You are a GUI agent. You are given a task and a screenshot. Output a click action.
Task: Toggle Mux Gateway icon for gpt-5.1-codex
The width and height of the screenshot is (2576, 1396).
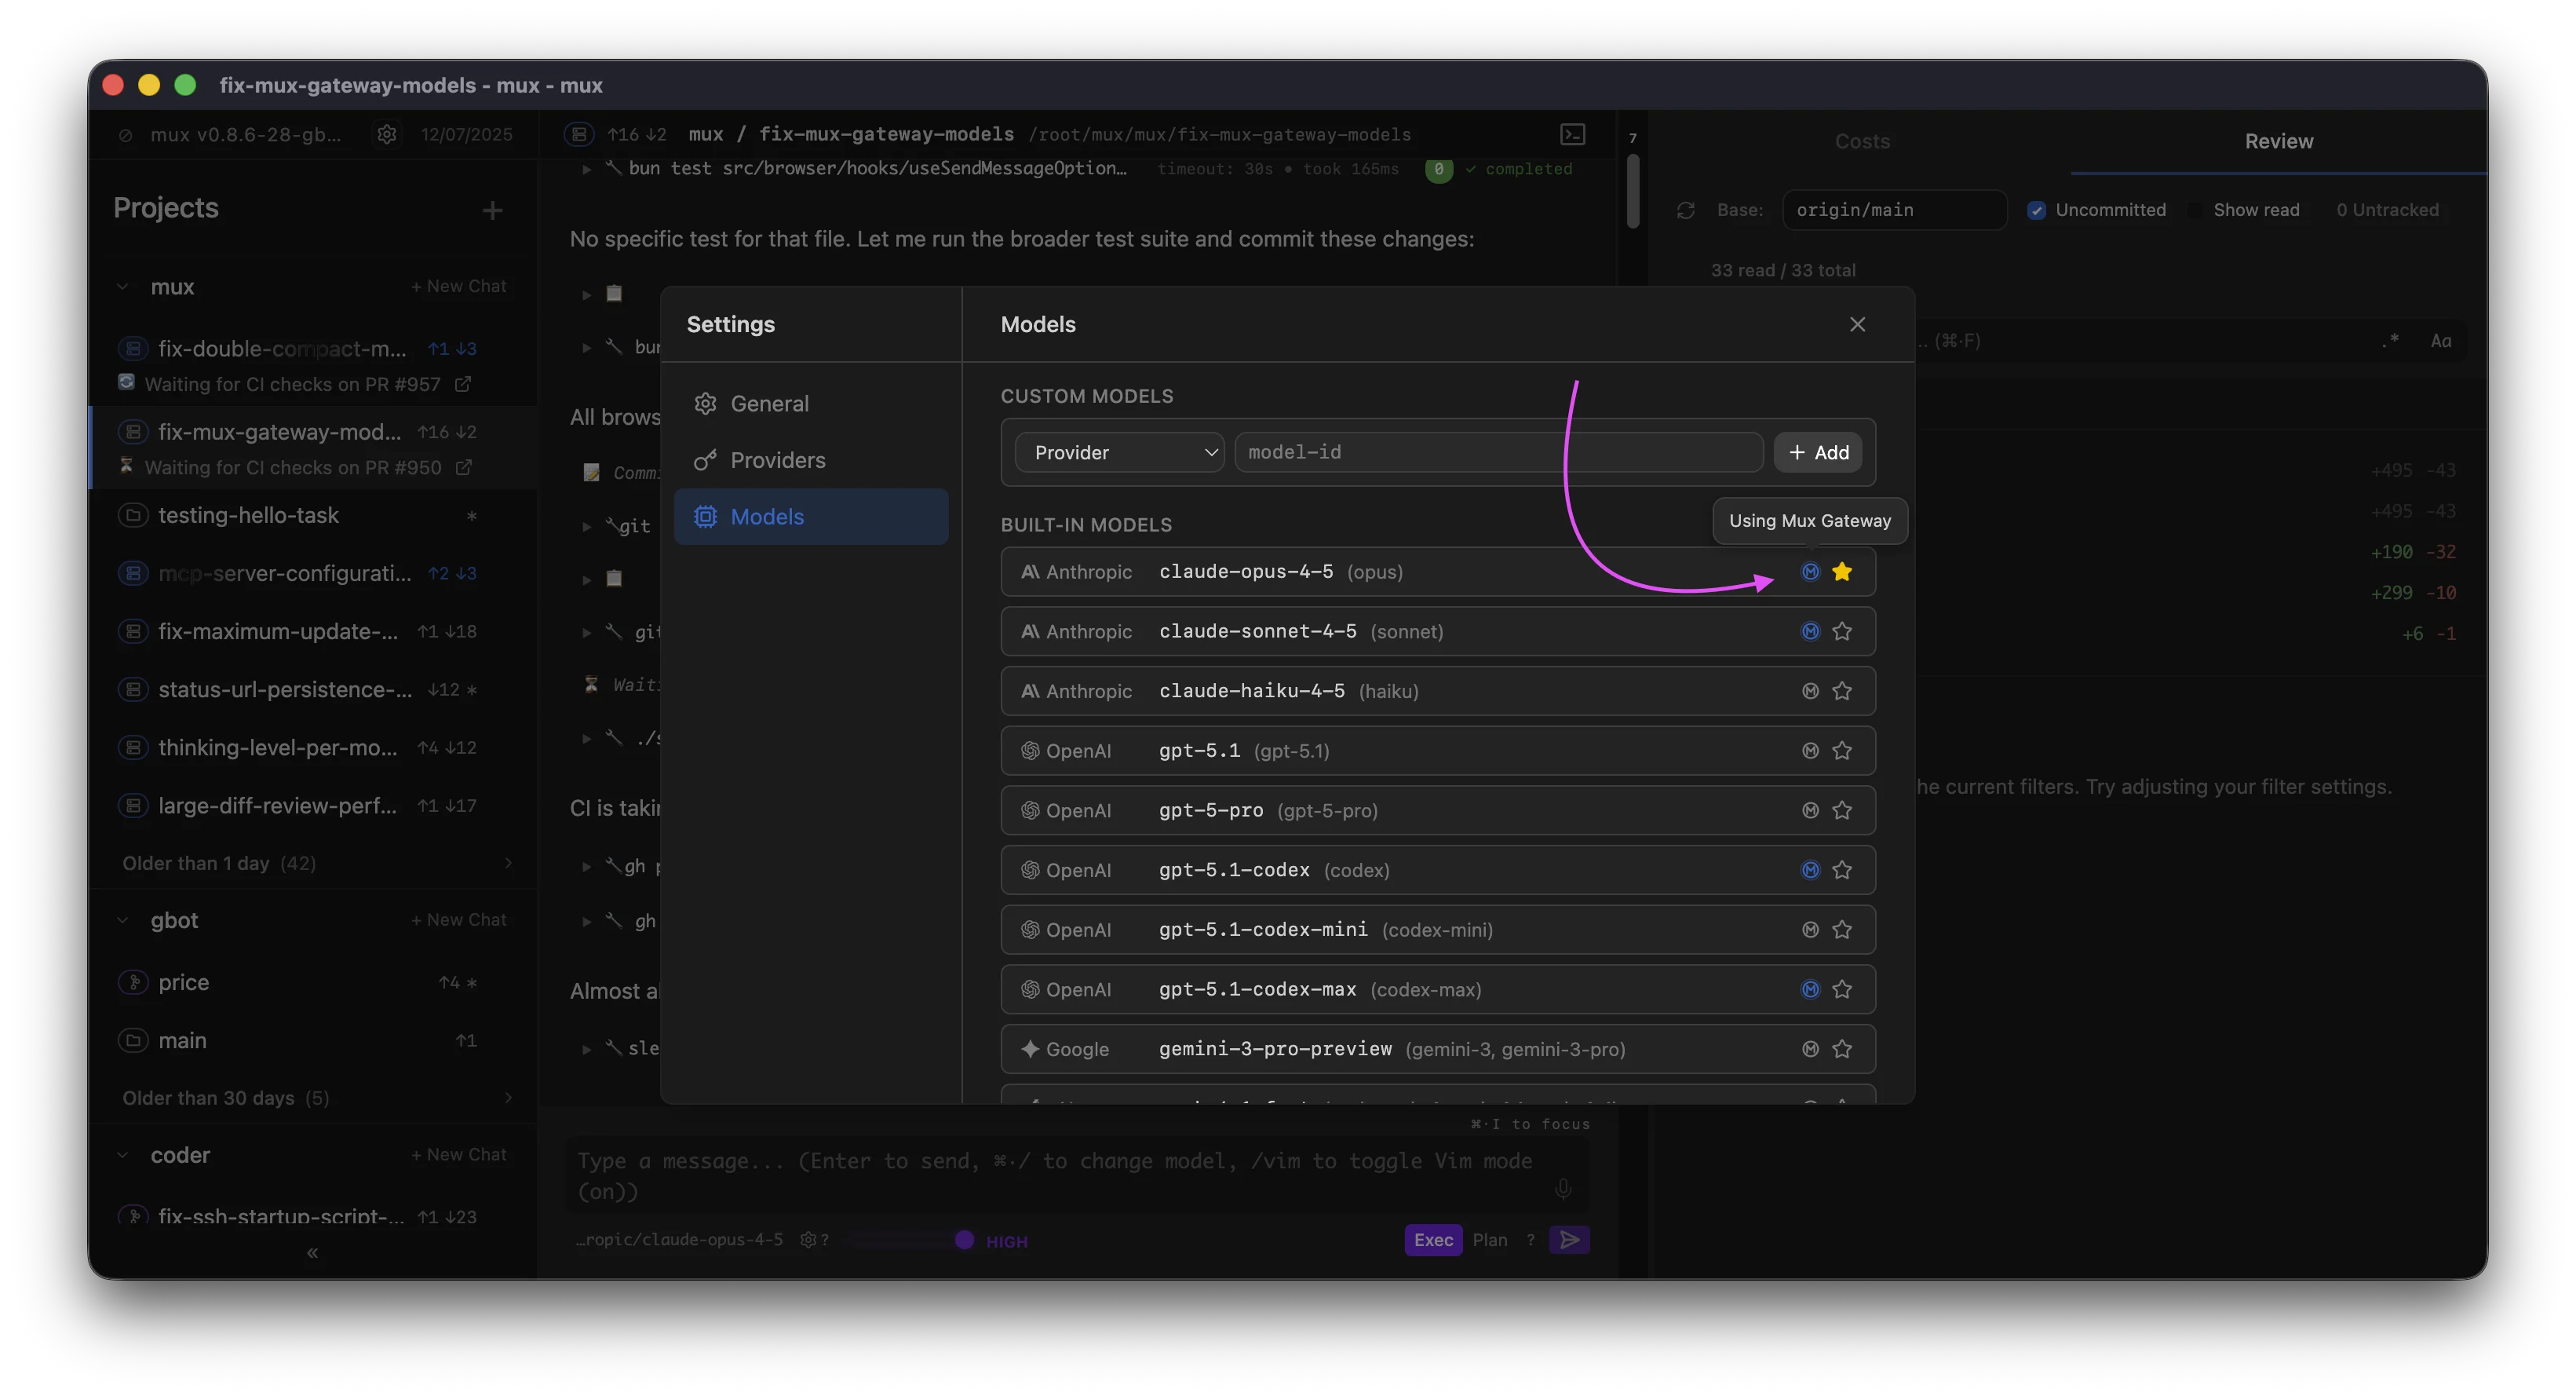pos(1810,870)
